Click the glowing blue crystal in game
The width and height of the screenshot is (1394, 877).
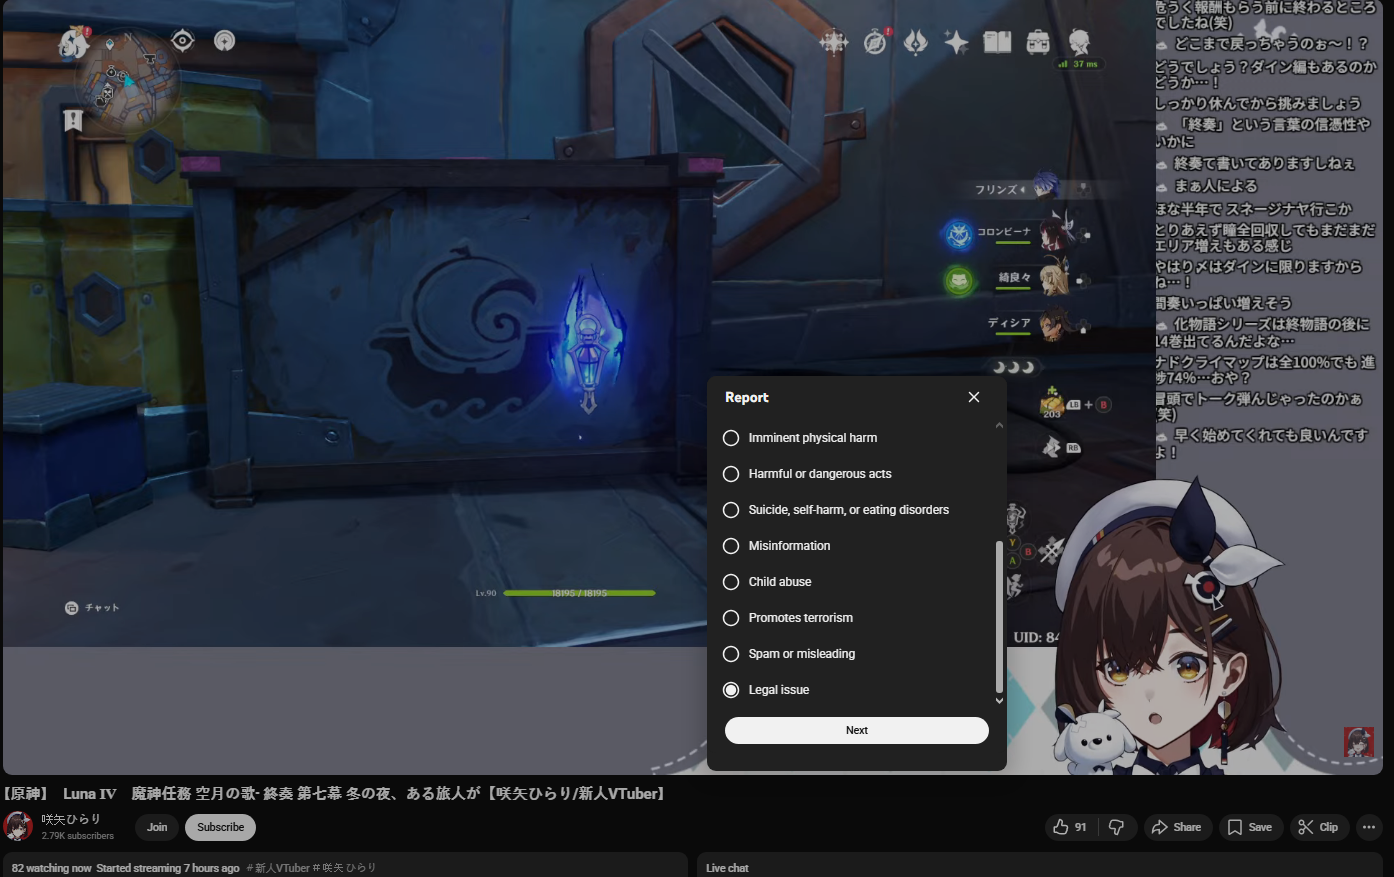click(x=590, y=341)
